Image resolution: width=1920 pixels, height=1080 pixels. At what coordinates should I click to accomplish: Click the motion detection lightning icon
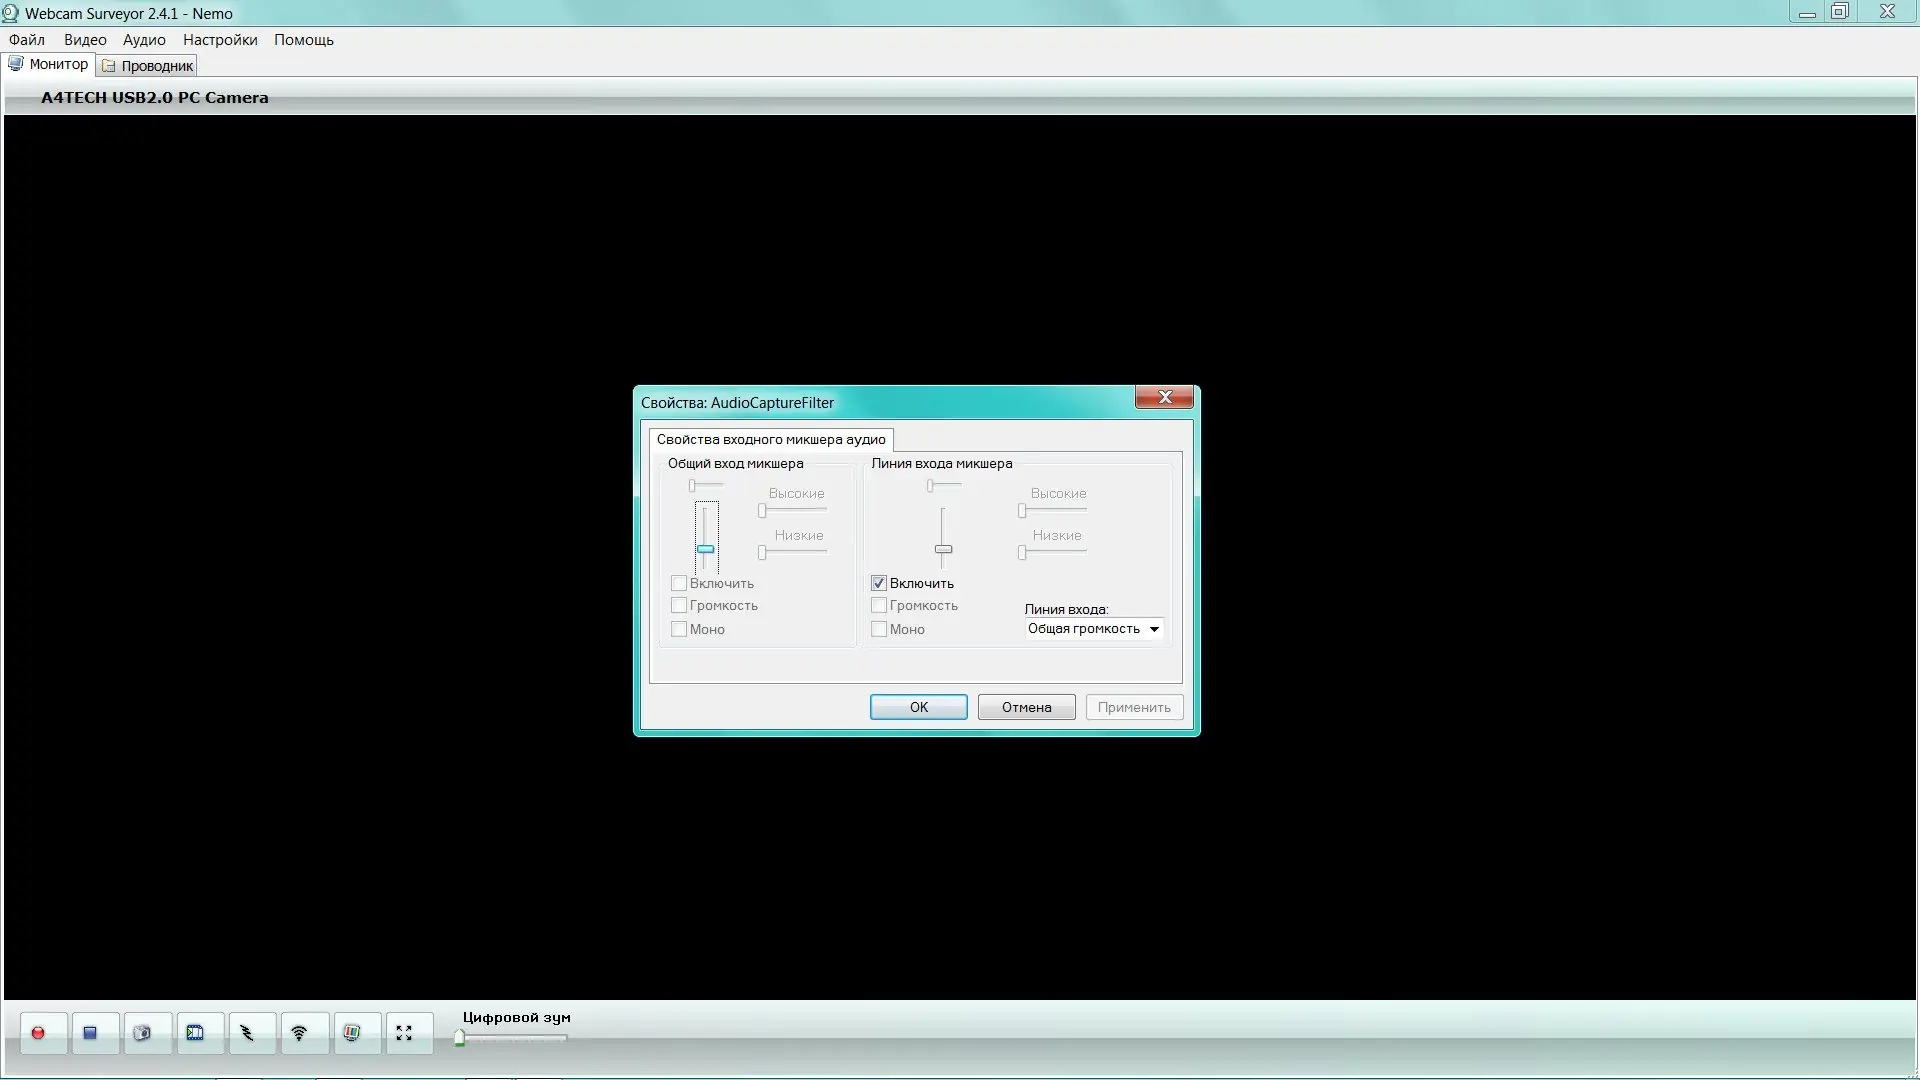(247, 1033)
